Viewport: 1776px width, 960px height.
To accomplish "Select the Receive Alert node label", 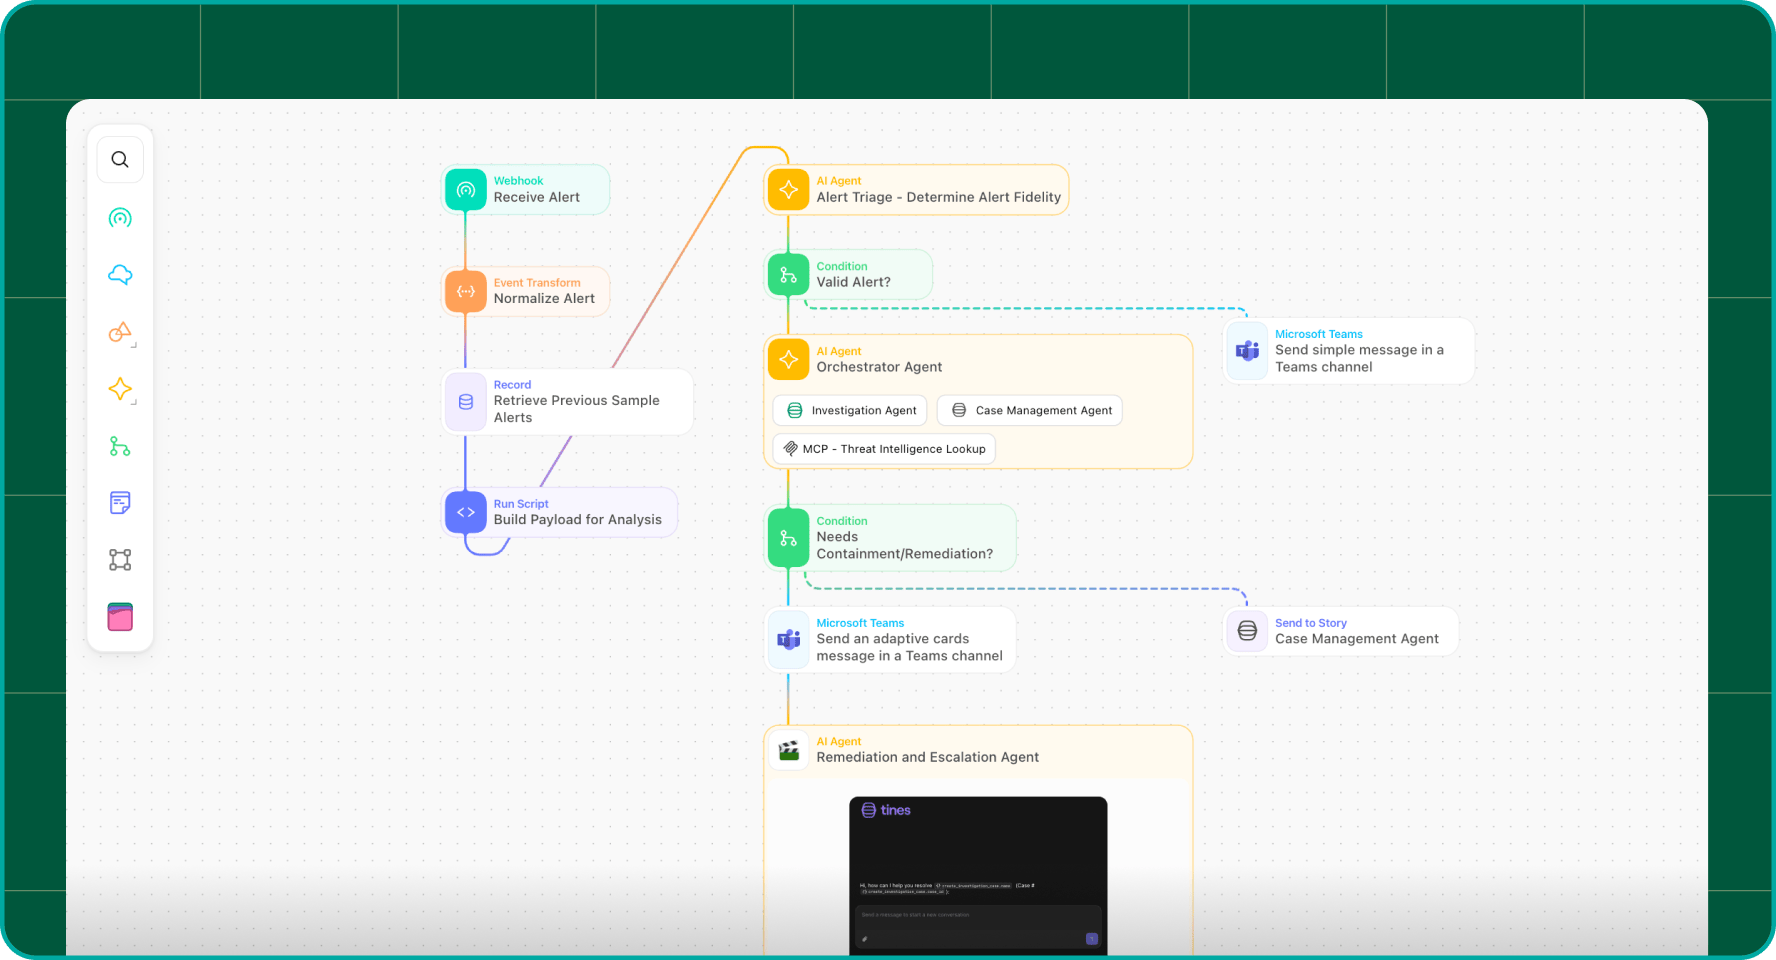I will pos(537,197).
